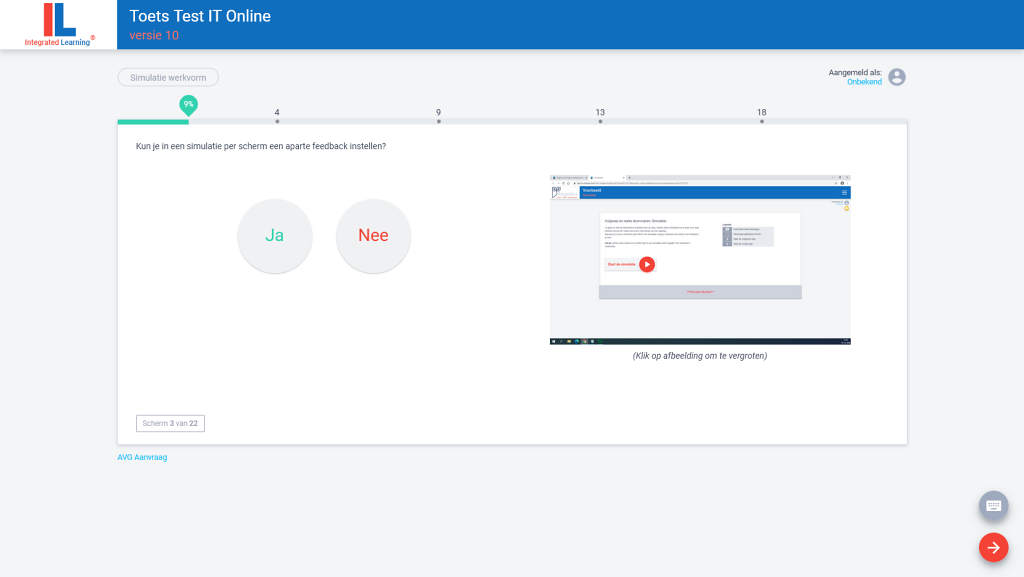Image resolution: width=1024 pixels, height=577 pixels.
Task: Click the Simulatie werkvorm chip
Action: (x=168, y=77)
